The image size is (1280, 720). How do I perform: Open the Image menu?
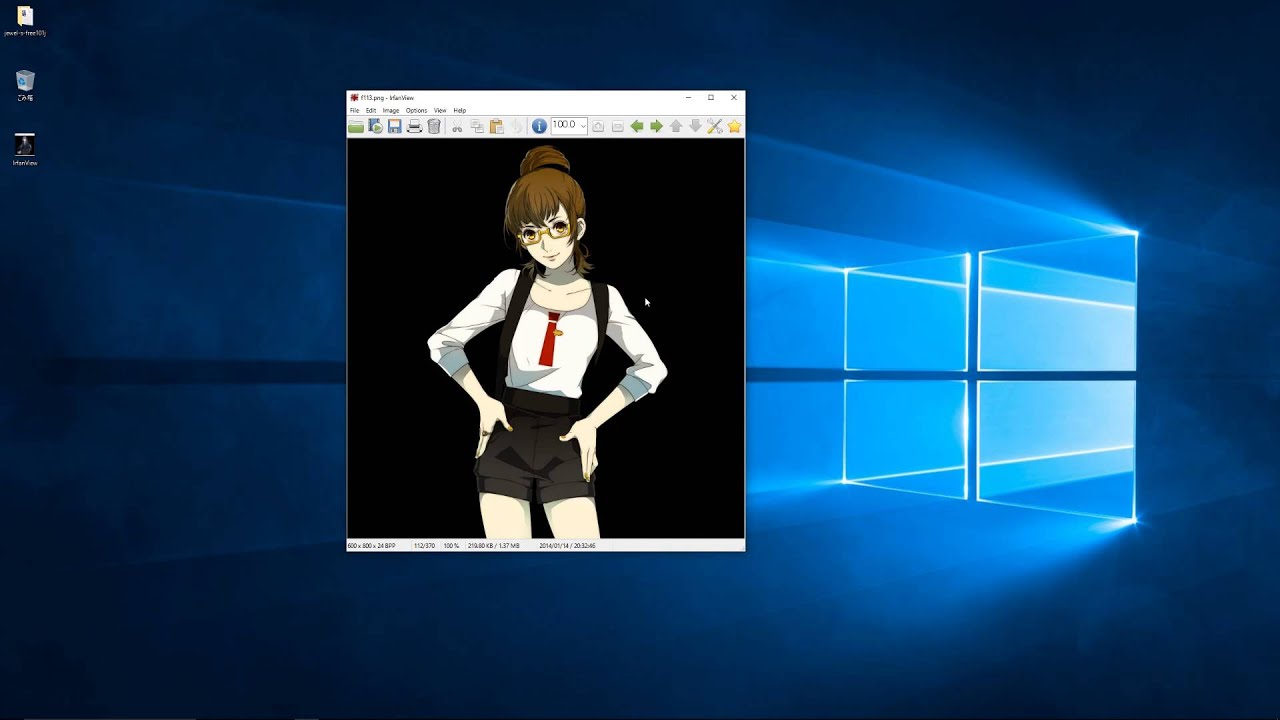click(x=390, y=111)
